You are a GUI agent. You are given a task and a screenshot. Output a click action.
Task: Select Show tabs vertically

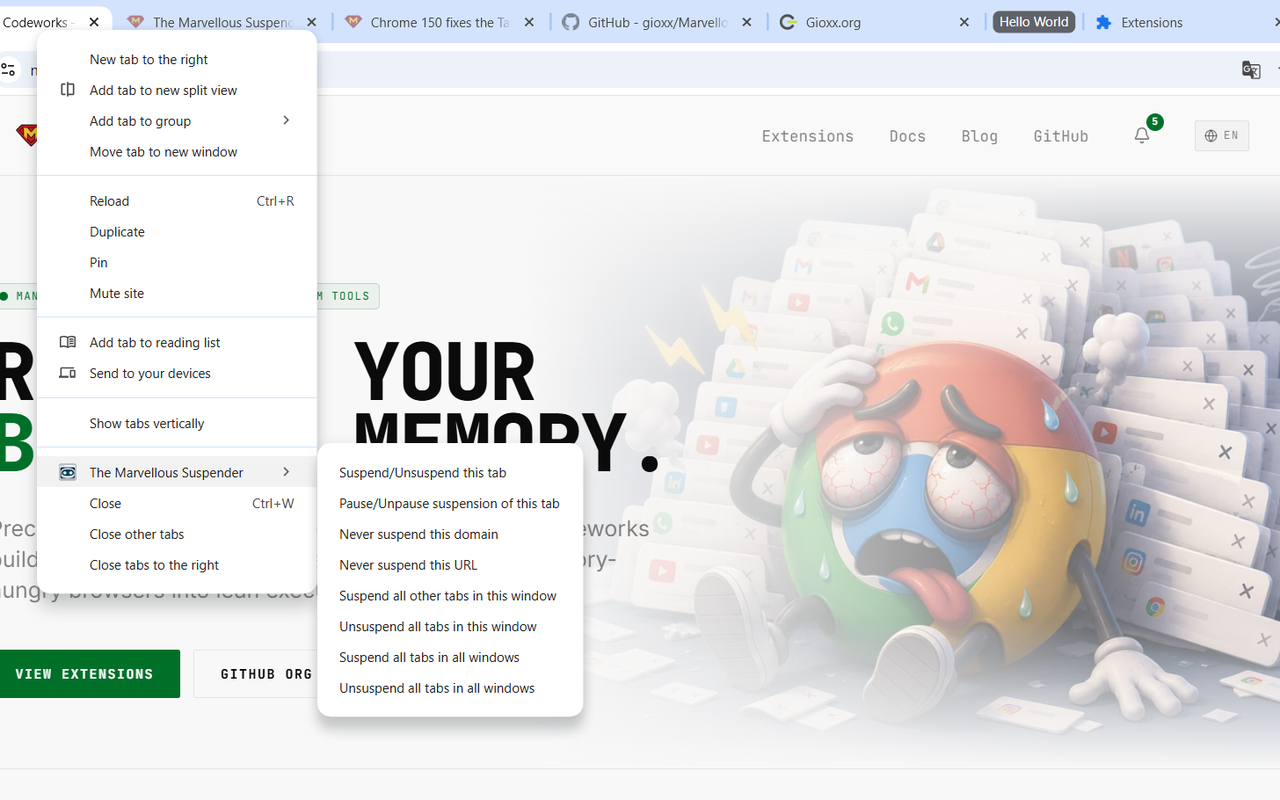(x=177, y=423)
